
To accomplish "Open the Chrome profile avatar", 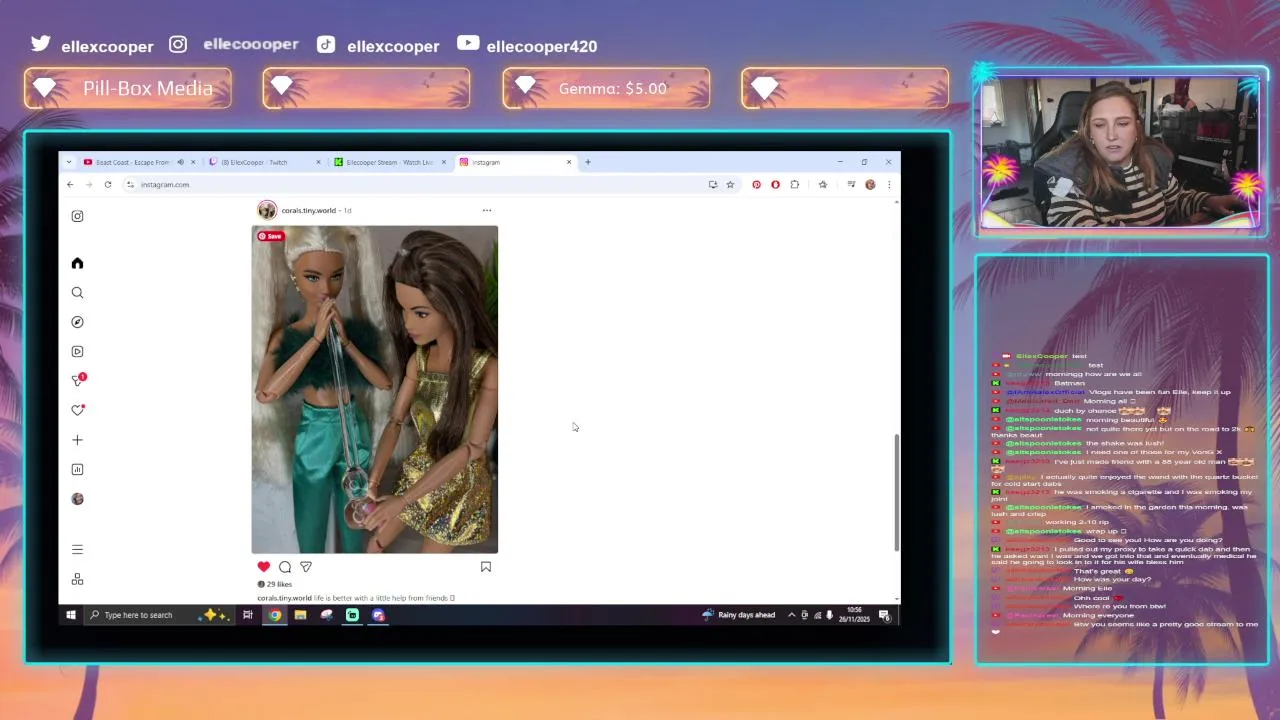I will coord(870,184).
